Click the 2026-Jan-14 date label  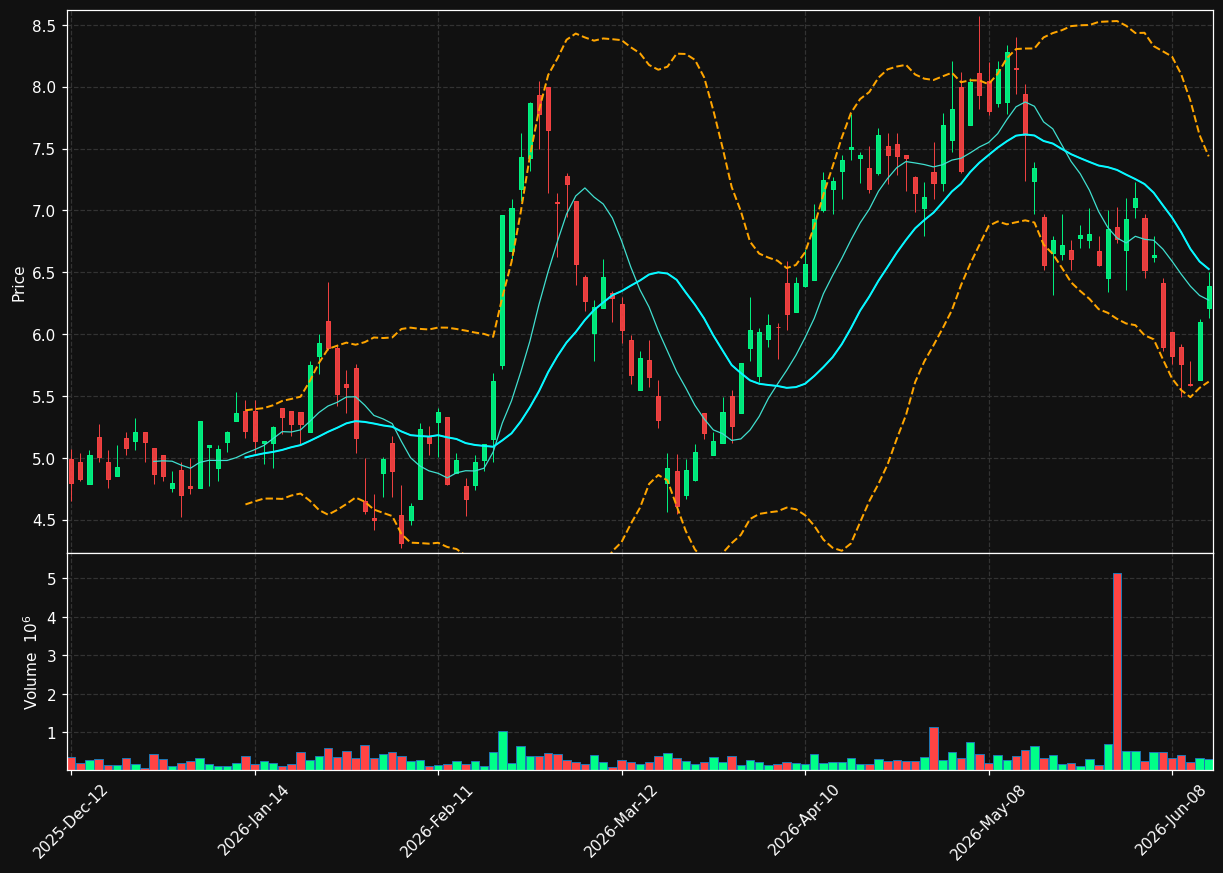pyautogui.click(x=254, y=822)
